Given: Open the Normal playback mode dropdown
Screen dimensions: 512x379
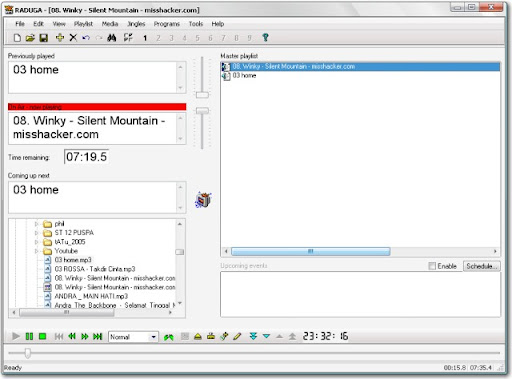Looking at the screenshot, I should (x=153, y=337).
